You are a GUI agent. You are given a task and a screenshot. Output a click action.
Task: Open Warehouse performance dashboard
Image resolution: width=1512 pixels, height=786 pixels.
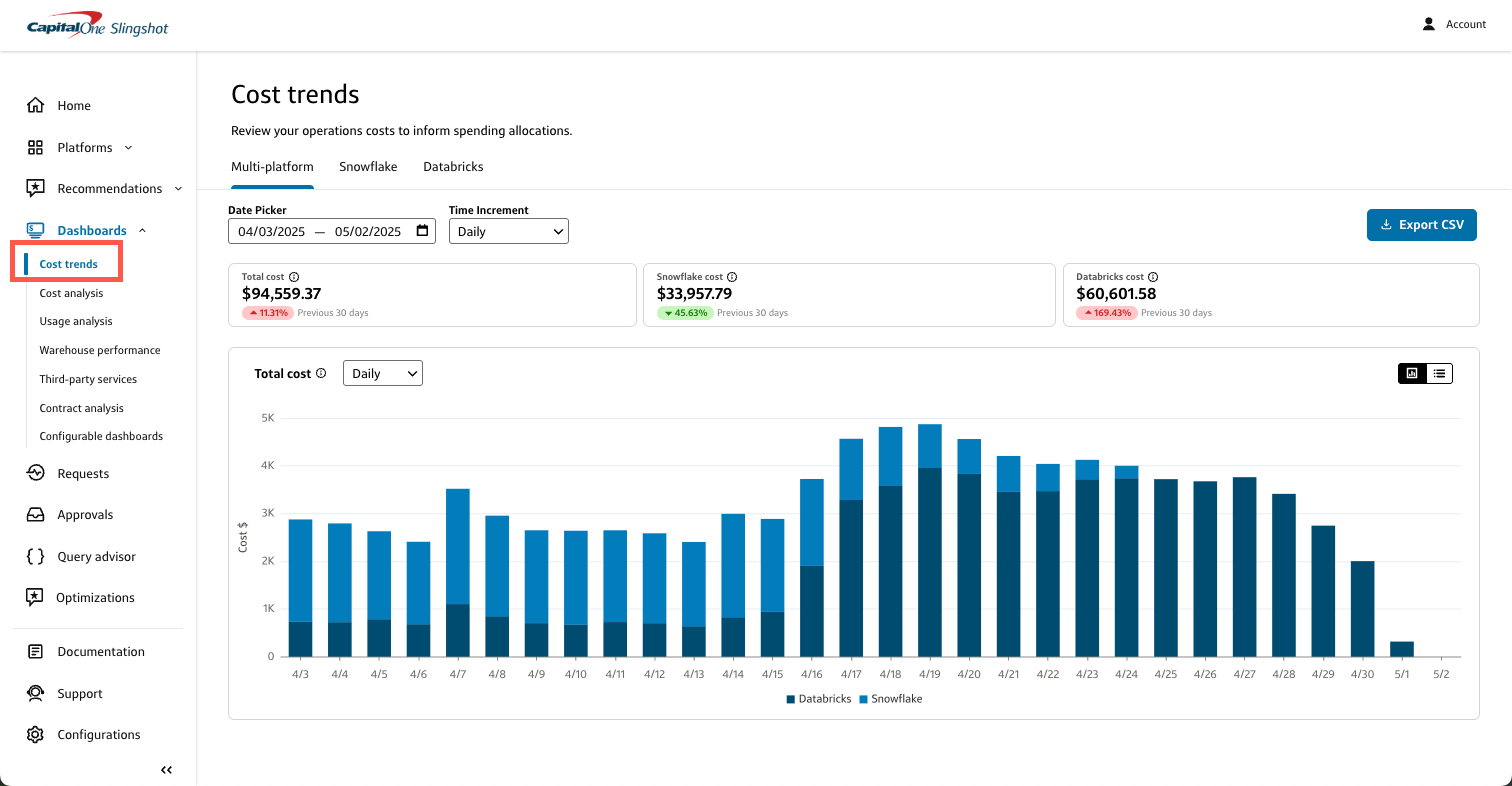tap(100, 350)
